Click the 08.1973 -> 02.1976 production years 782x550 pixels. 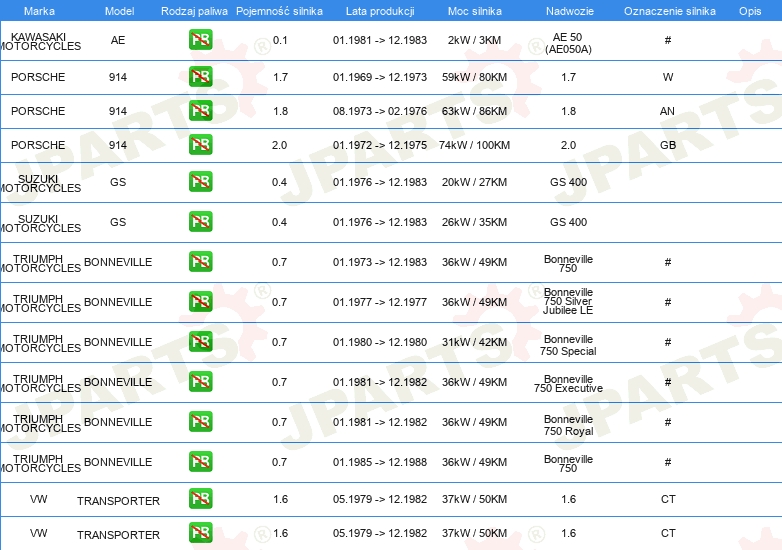click(380, 111)
